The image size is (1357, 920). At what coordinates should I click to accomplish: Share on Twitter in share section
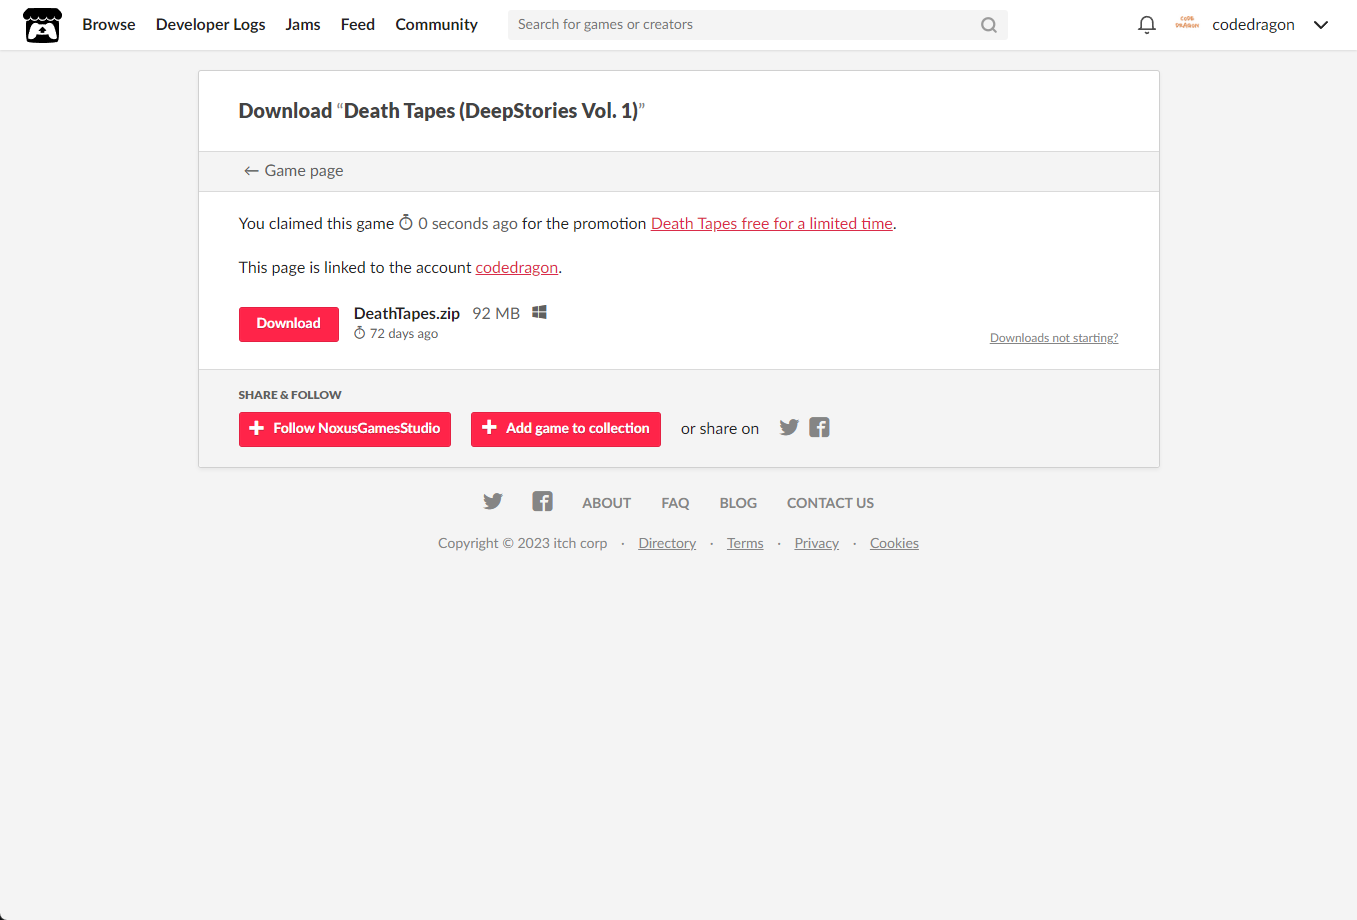pyautogui.click(x=789, y=428)
